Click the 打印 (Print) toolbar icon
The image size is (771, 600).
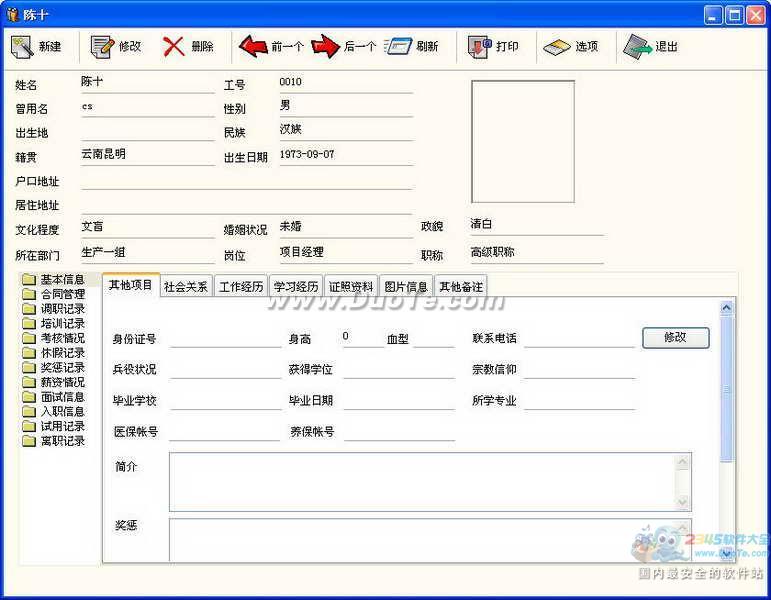[x=479, y=46]
